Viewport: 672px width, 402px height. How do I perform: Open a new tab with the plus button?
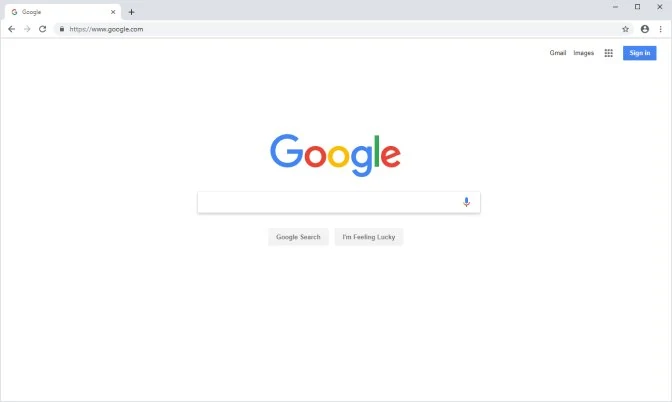coord(132,12)
